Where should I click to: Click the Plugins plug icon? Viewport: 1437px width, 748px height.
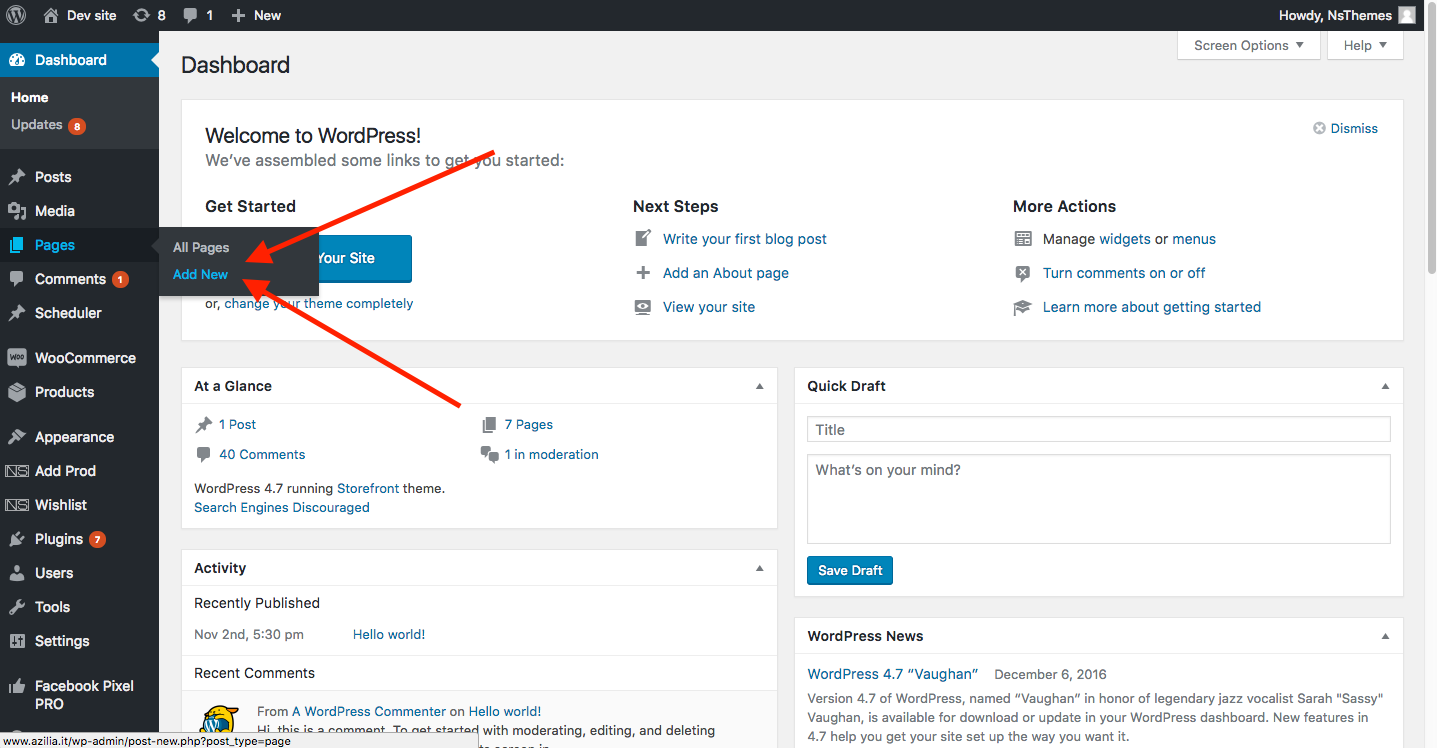17,539
